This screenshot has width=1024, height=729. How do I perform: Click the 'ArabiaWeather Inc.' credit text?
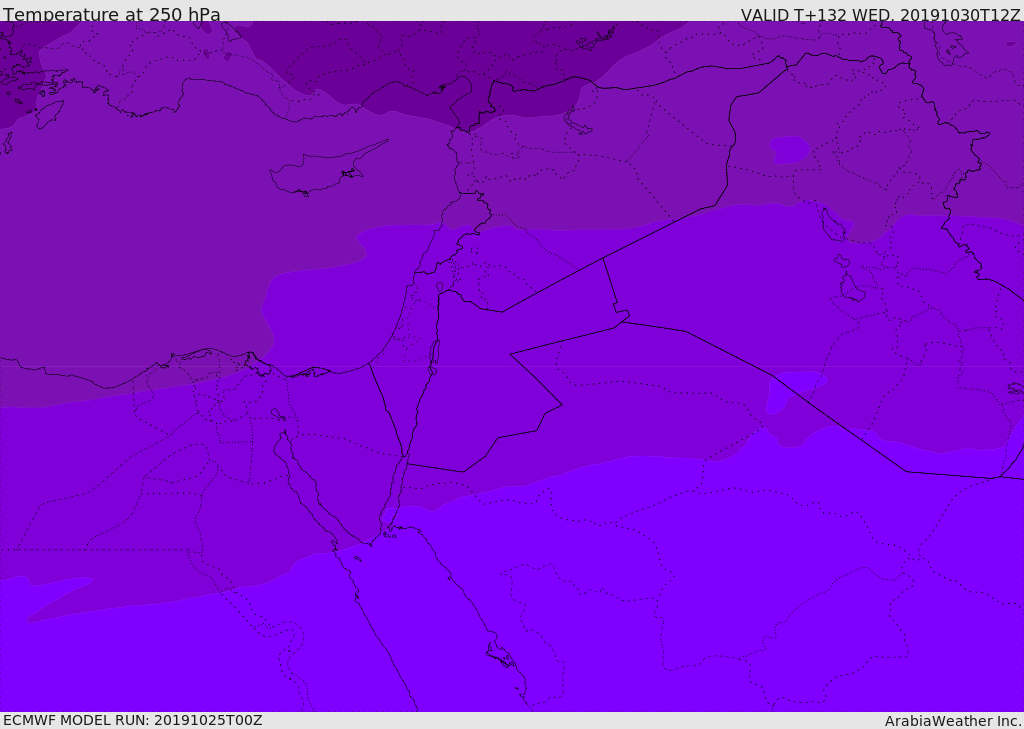tap(953, 721)
